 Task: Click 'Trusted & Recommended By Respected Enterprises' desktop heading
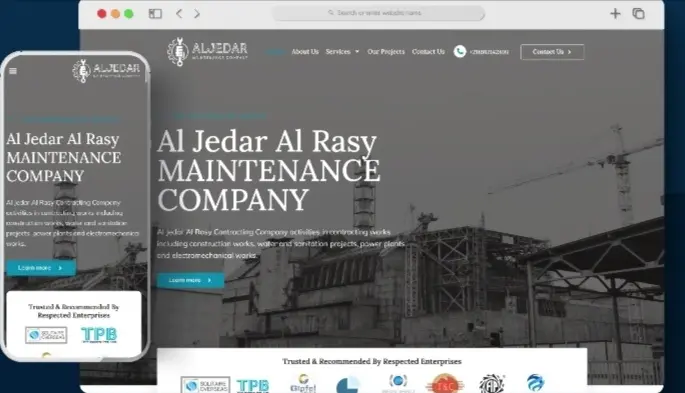click(372, 361)
